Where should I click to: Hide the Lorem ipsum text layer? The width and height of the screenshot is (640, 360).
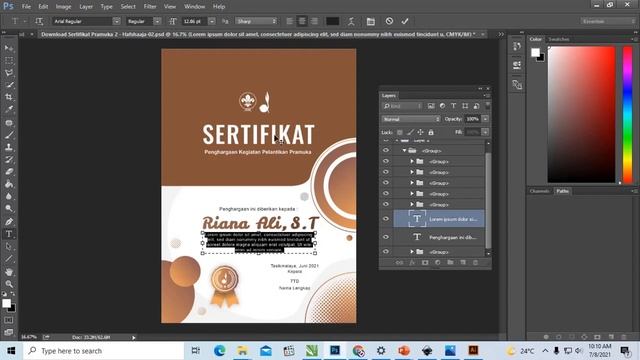386,219
